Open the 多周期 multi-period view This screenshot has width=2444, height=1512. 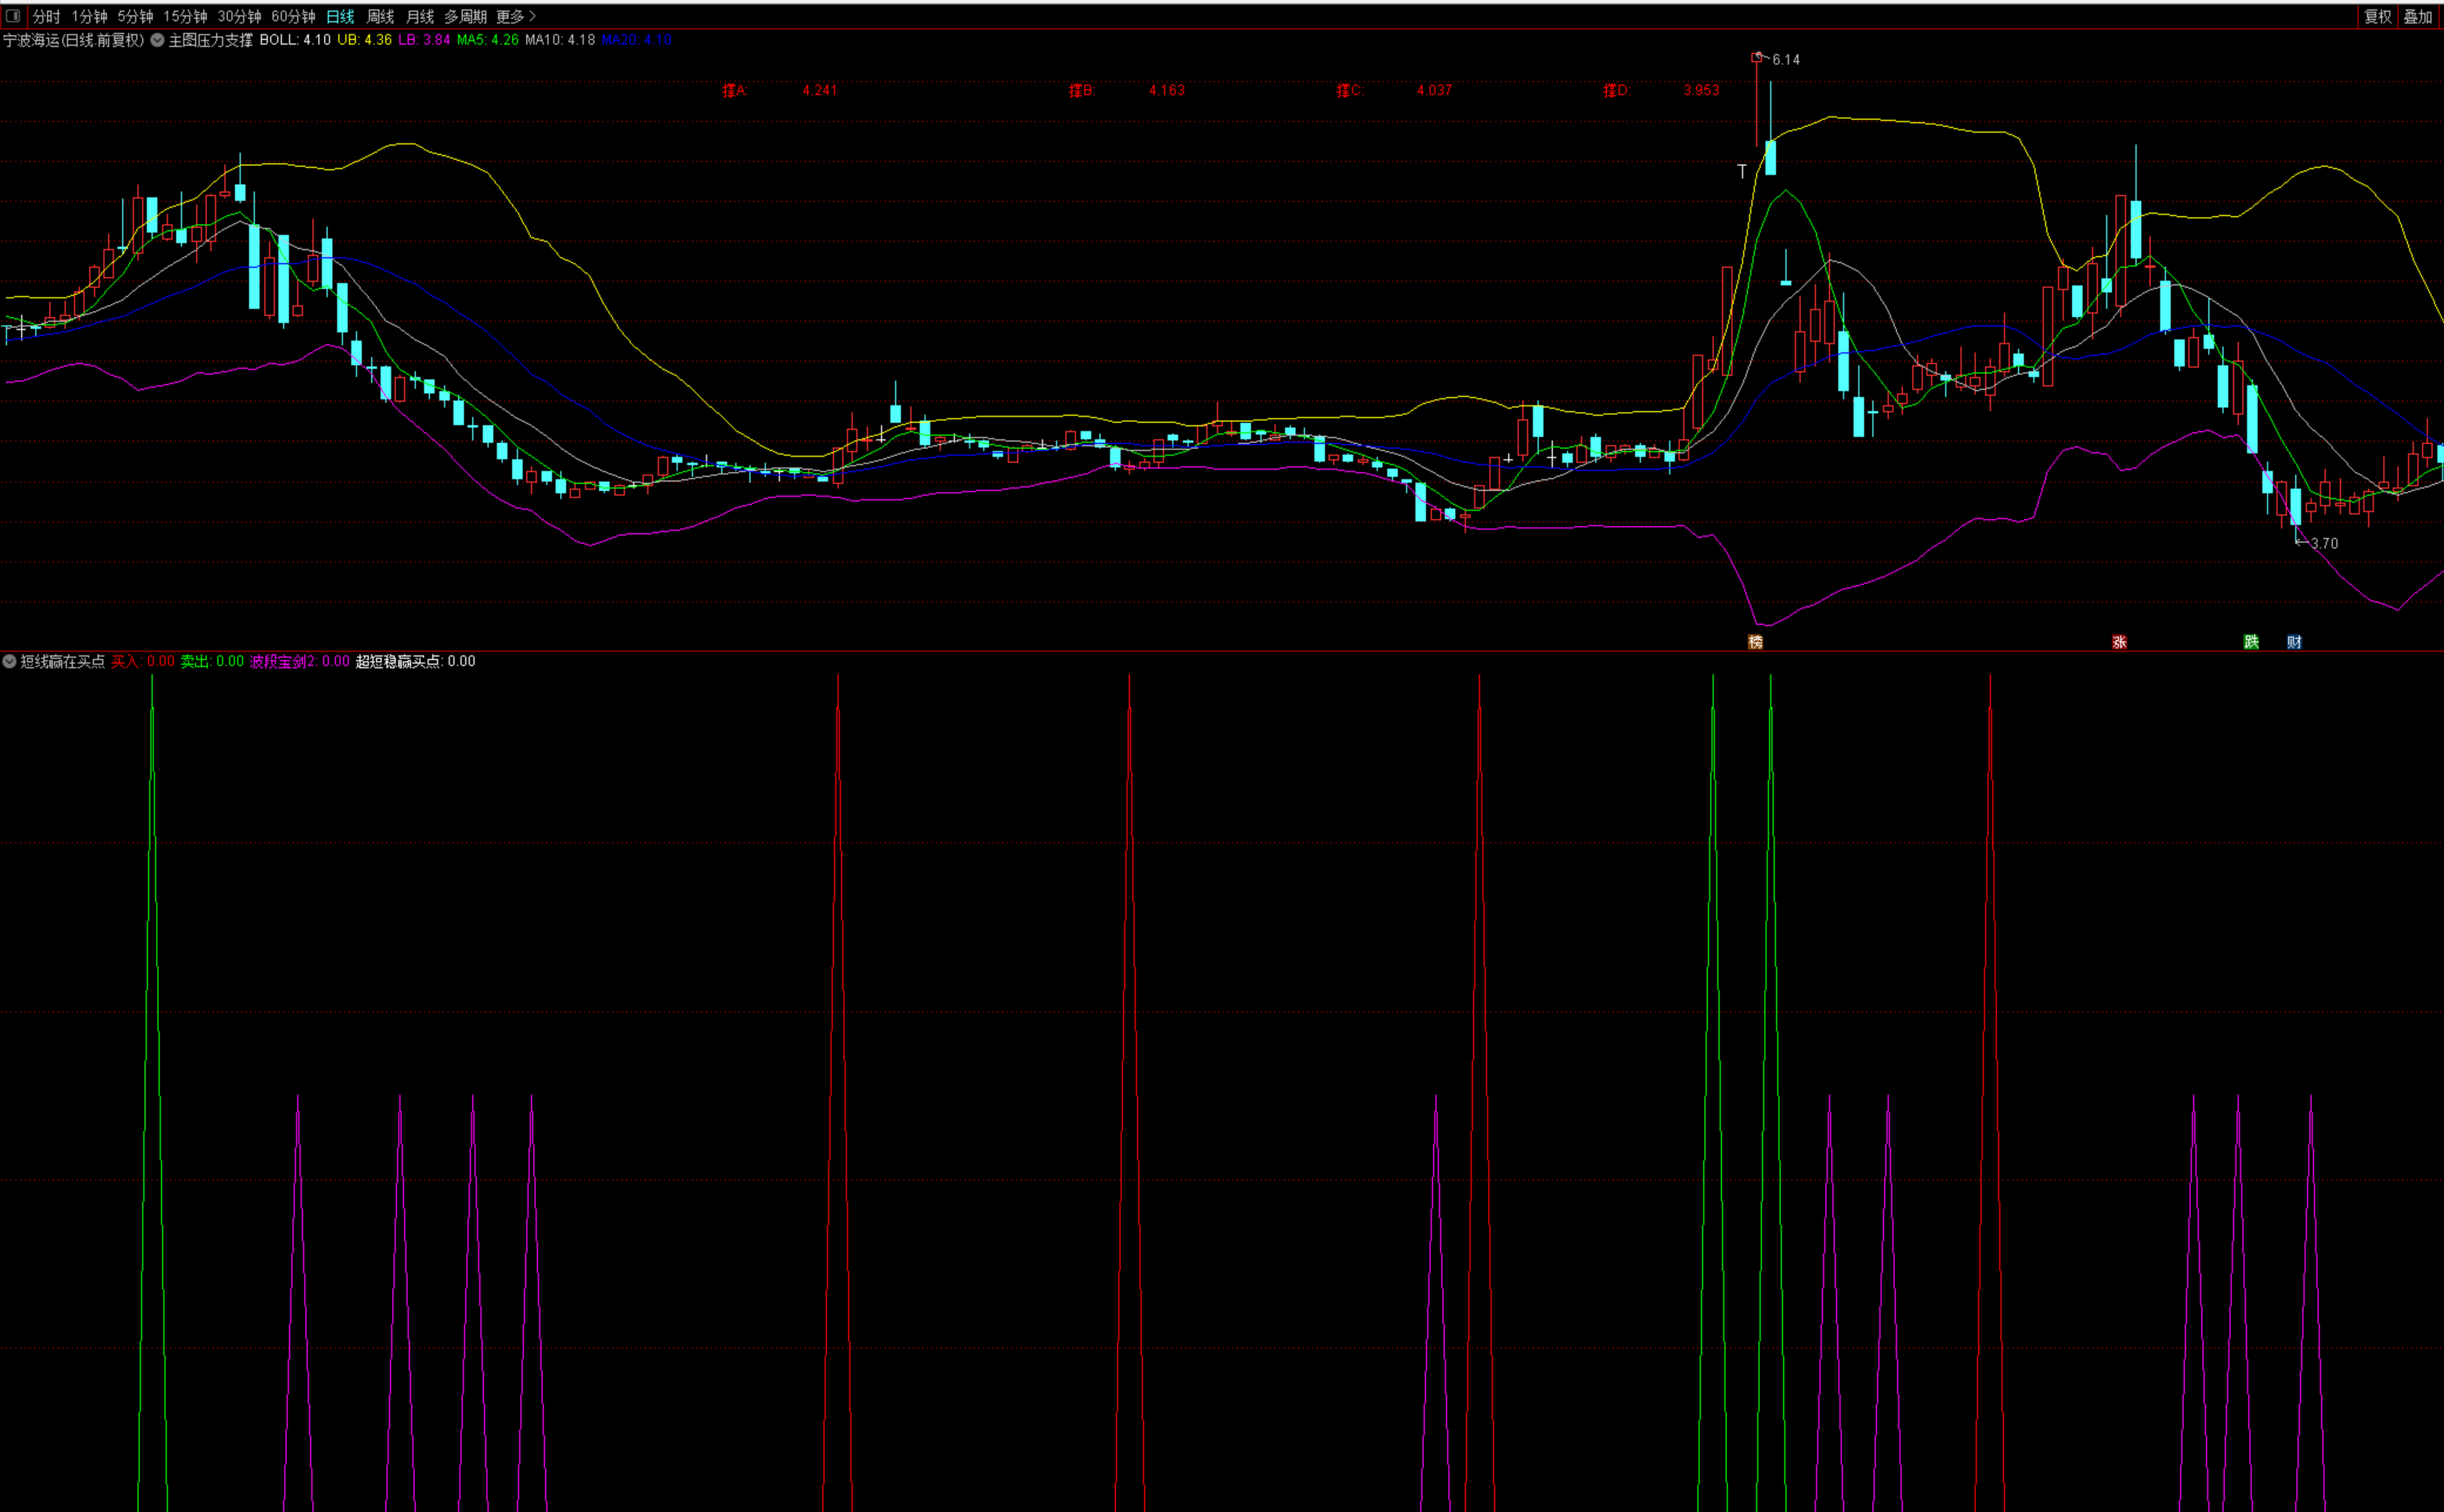pos(465,17)
